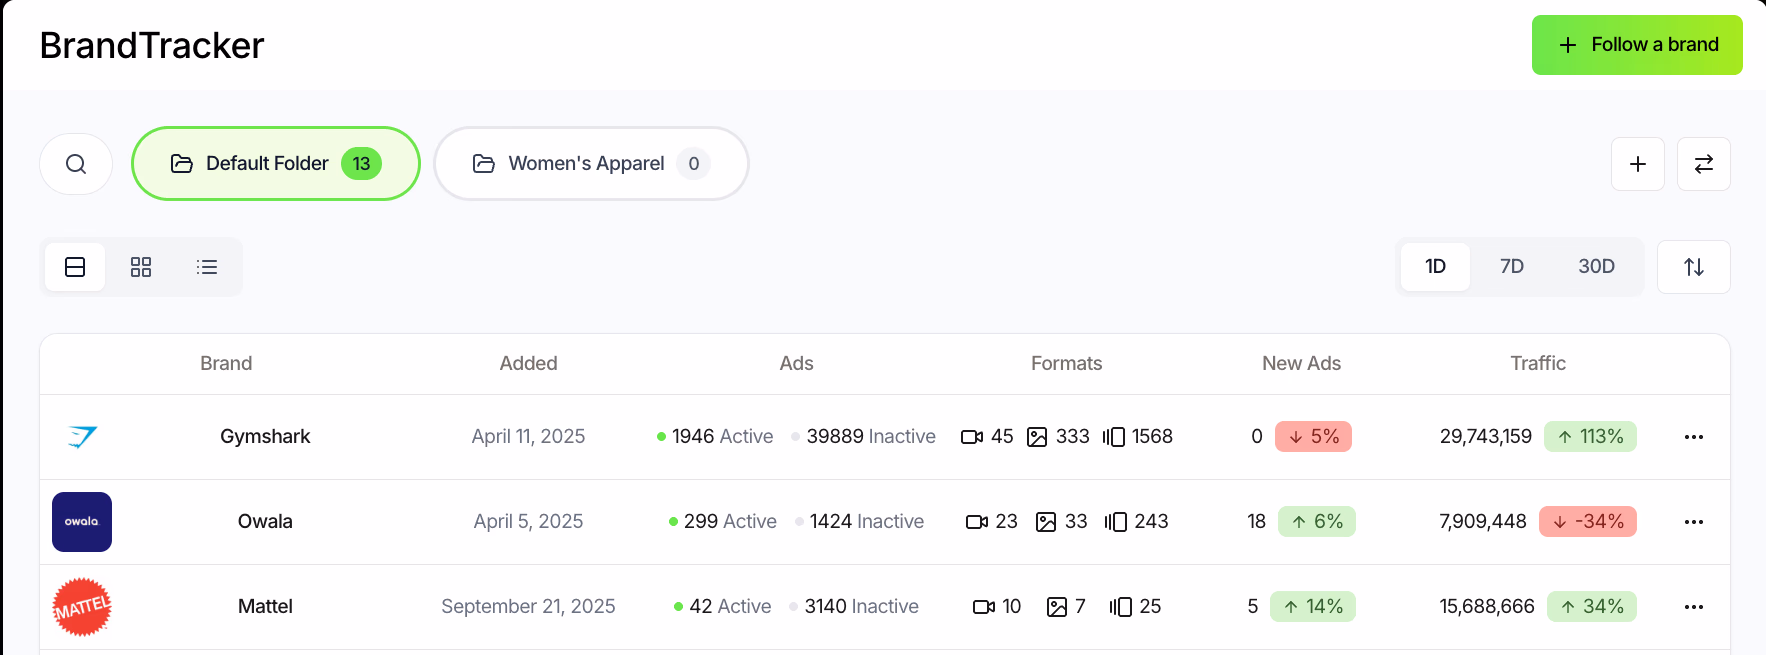This screenshot has height=655, width=1766.
Task: Click the 299 Active ads count
Action: (723, 522)
